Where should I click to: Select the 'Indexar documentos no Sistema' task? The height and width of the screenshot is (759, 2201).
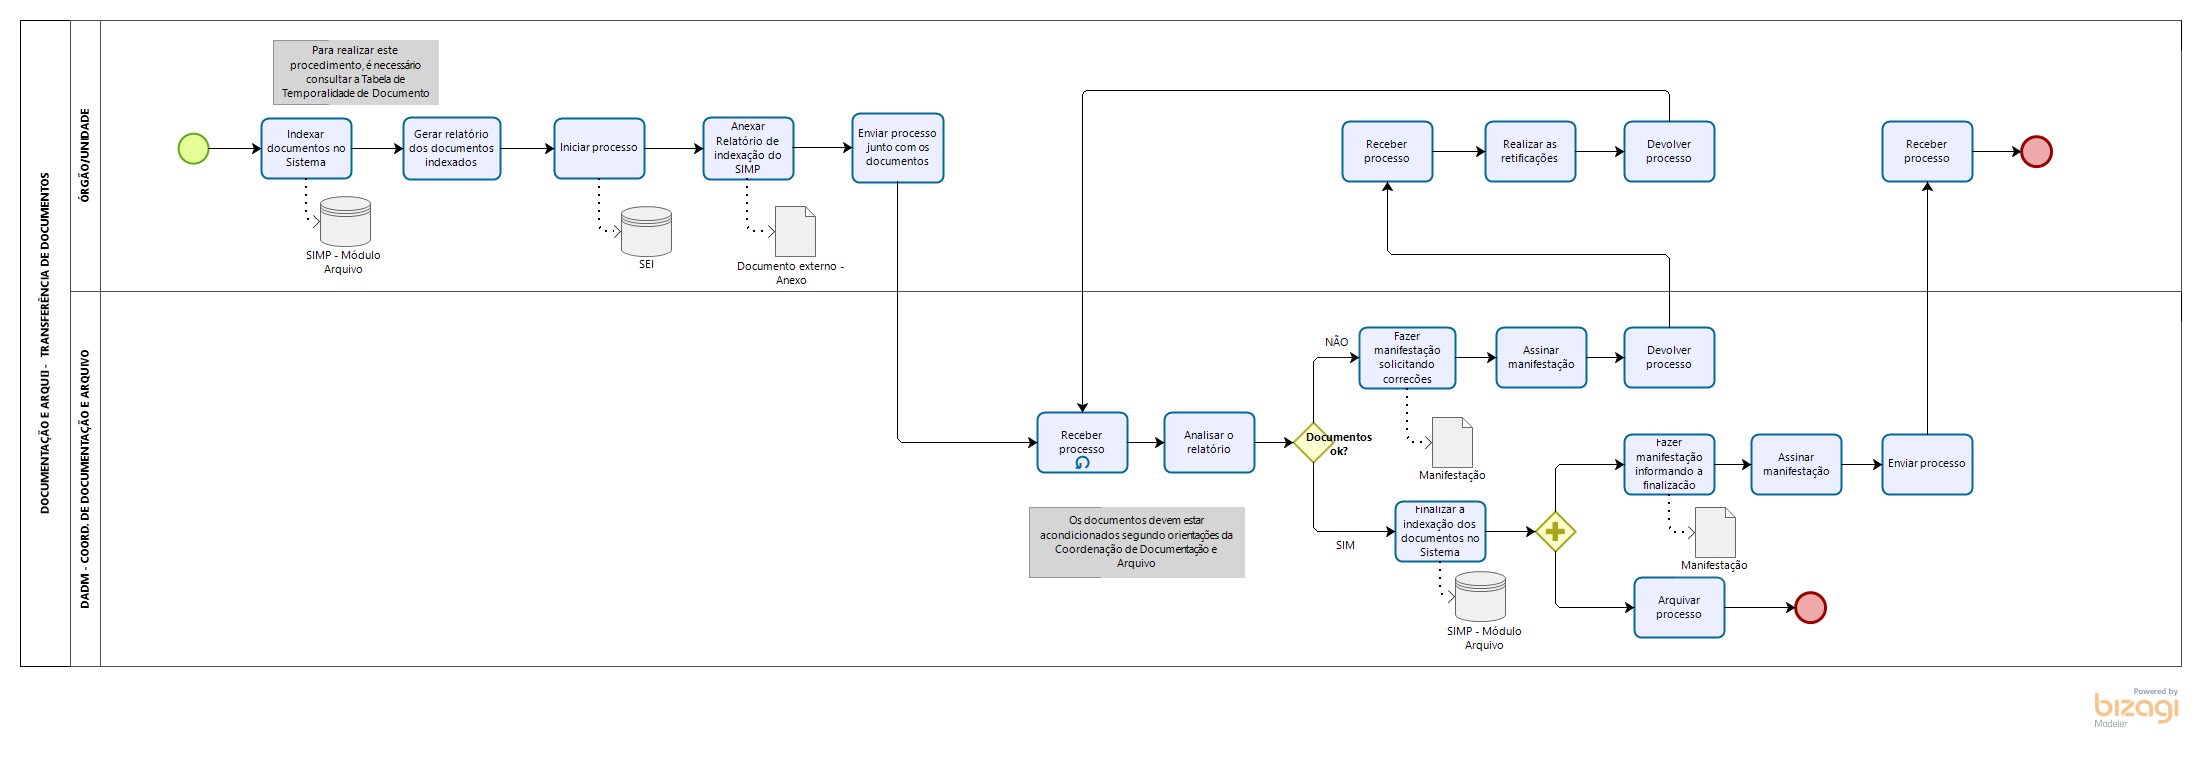pos(306,149)
